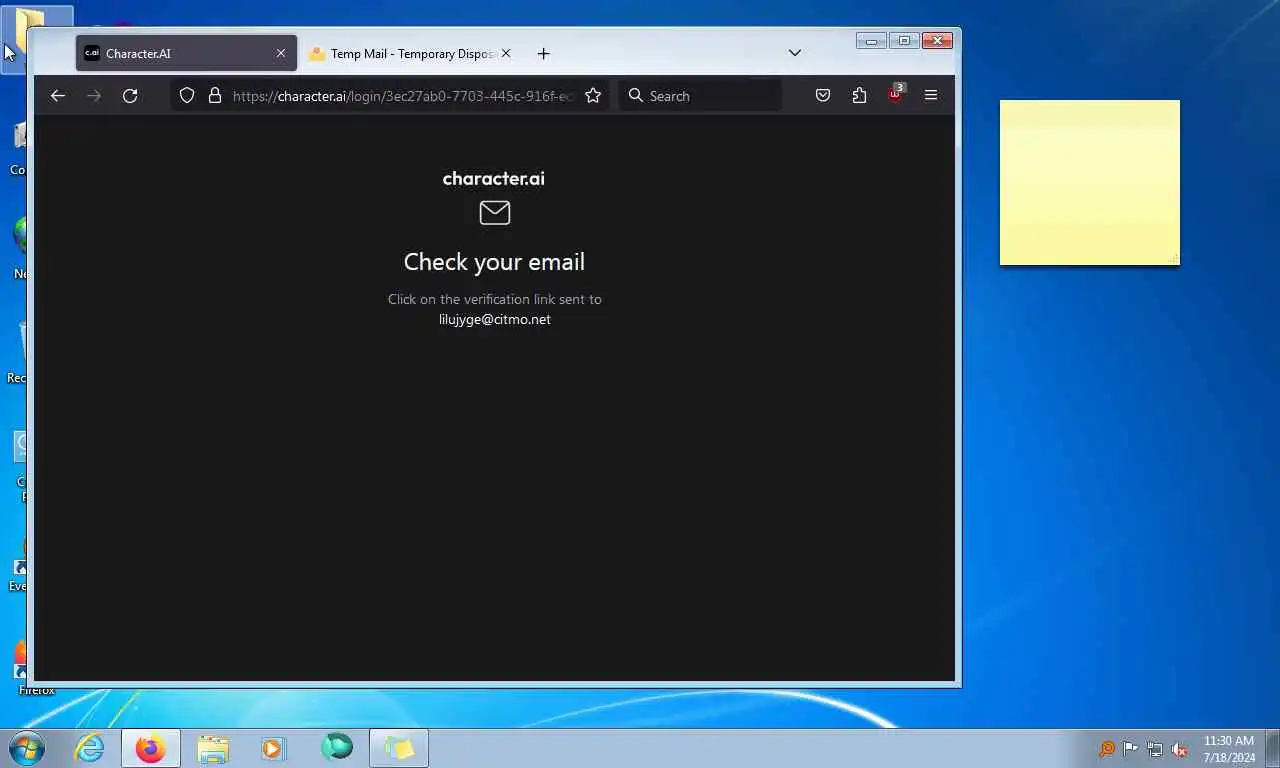Open a new browser tab

click(x=543, y=54)
